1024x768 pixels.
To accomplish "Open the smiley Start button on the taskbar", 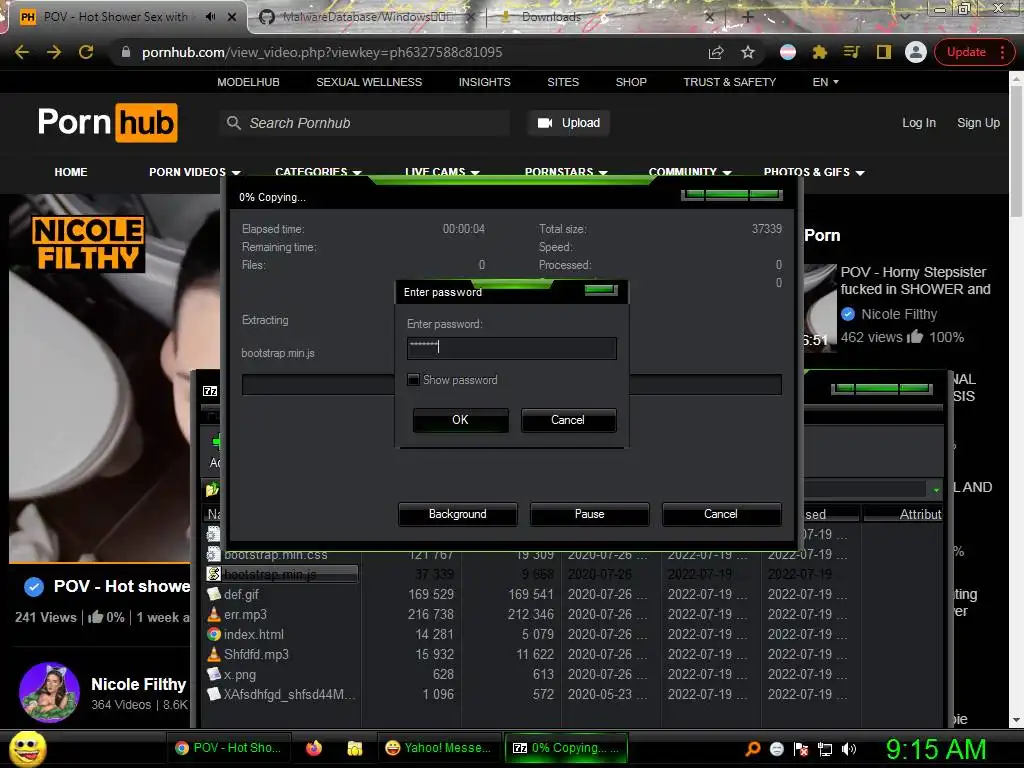I will click(x=28, y=748).
